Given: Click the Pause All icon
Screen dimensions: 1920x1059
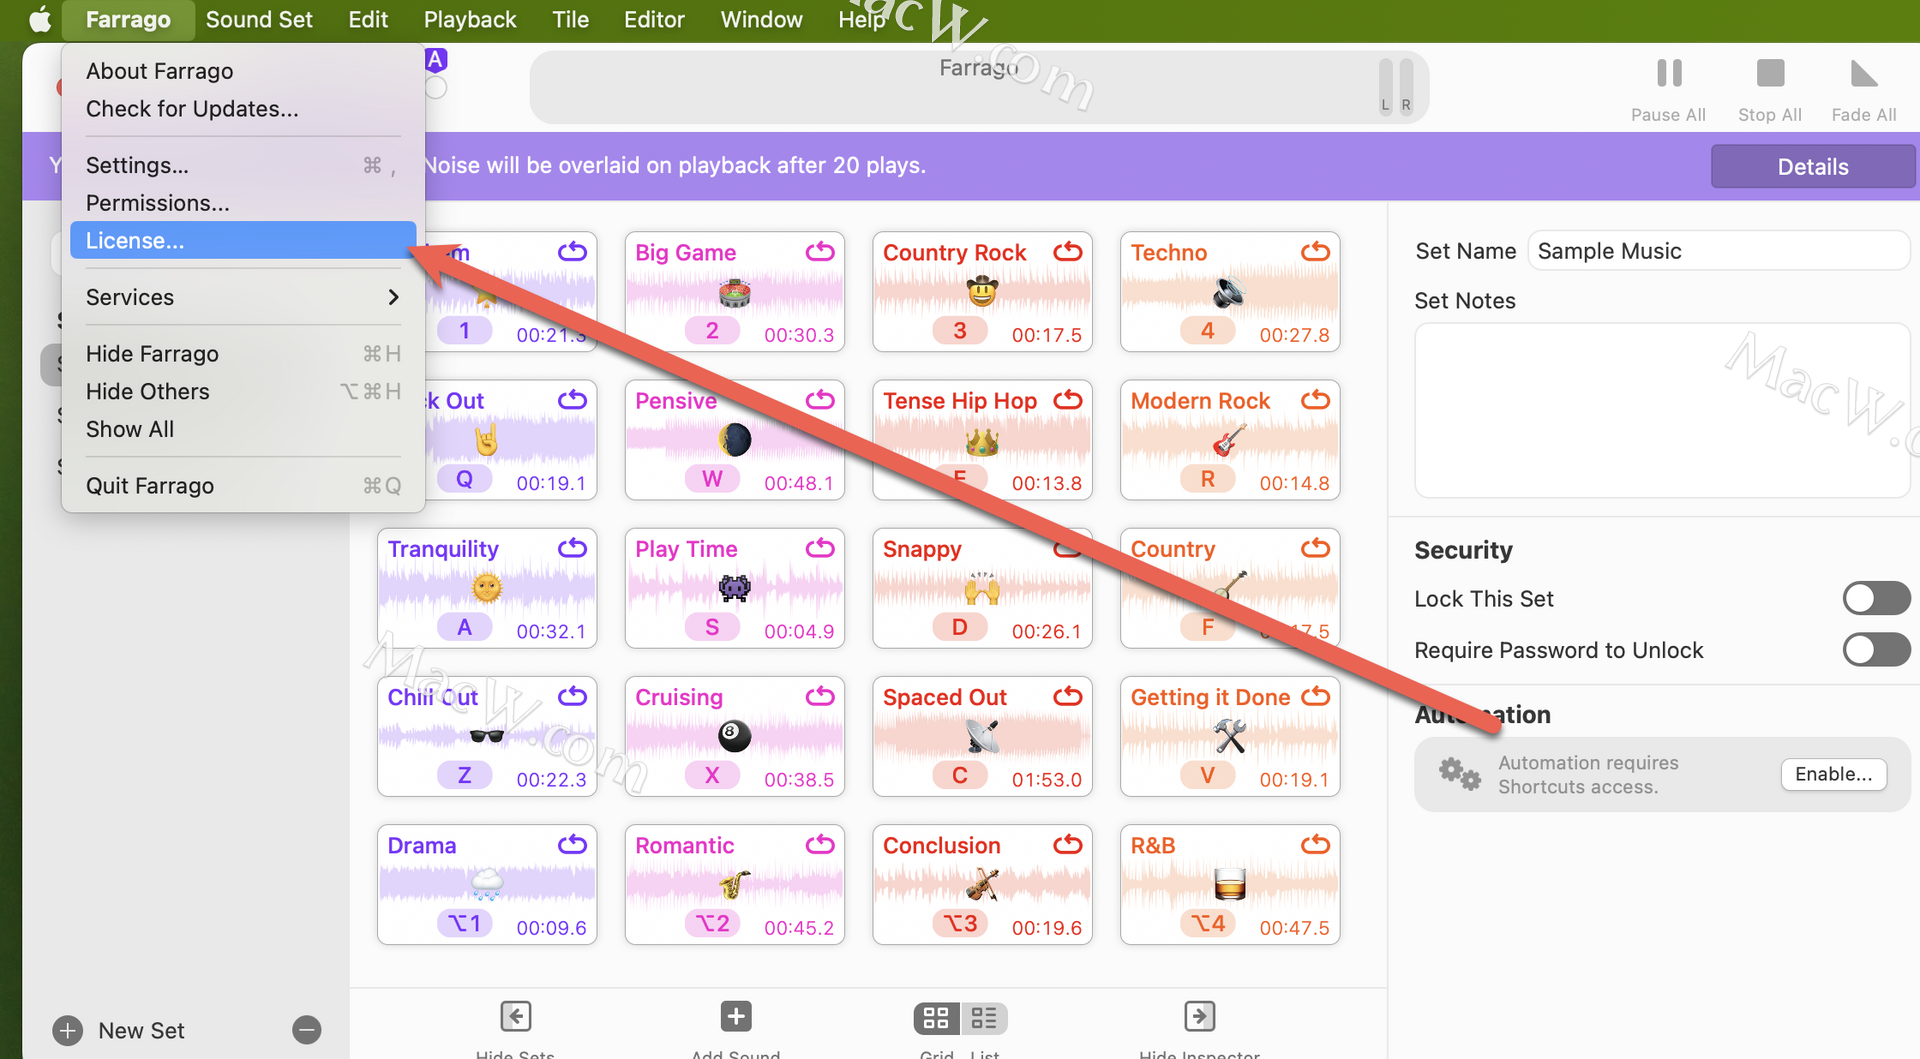Looking at the screenshot, I should [1668, 74].
